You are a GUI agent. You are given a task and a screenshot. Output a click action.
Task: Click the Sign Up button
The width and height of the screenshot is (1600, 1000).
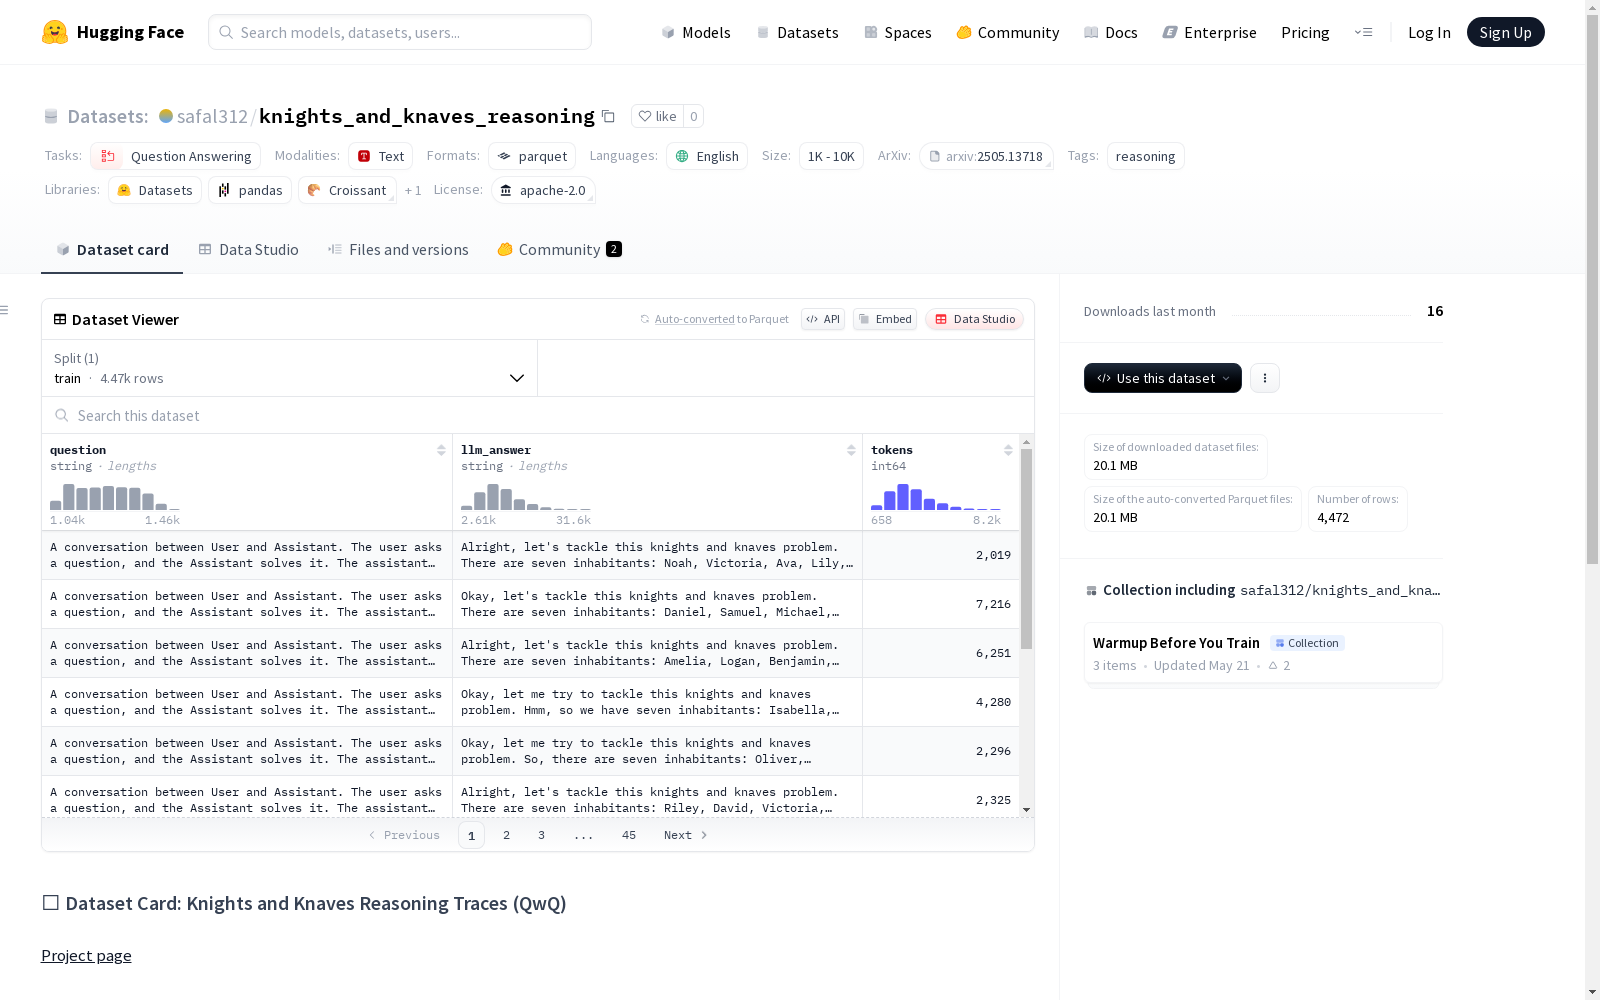1505,32
